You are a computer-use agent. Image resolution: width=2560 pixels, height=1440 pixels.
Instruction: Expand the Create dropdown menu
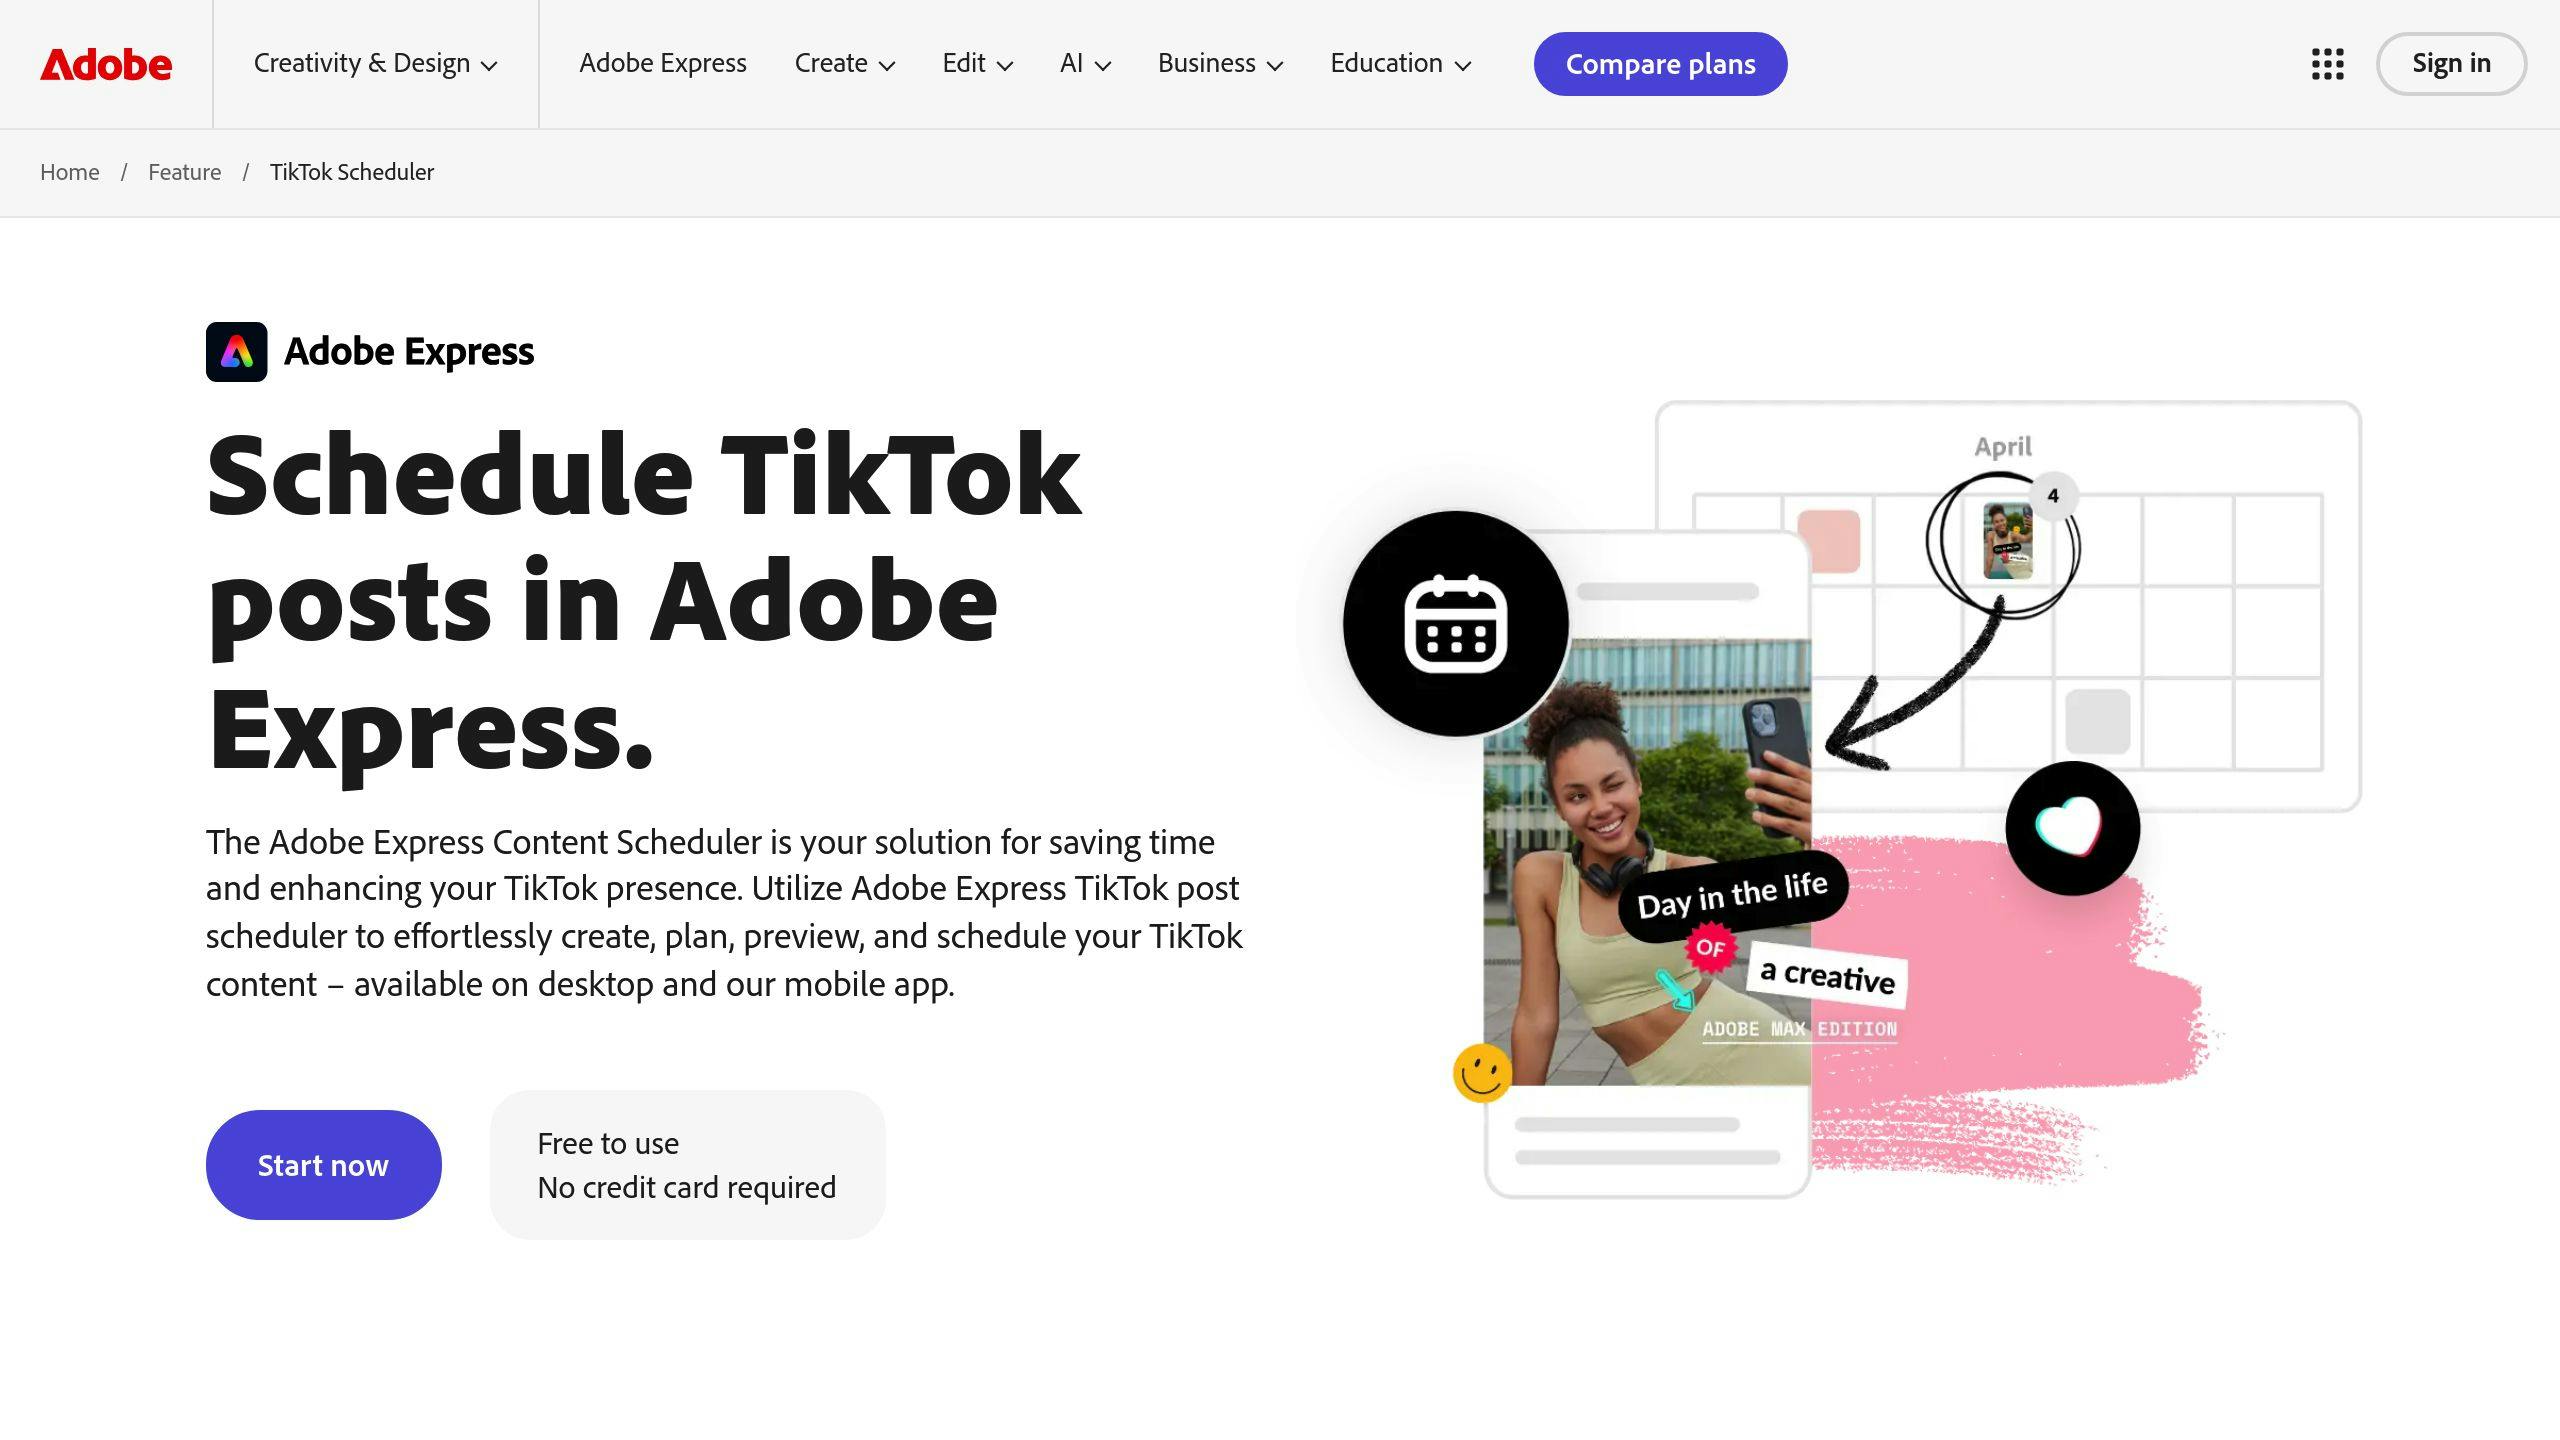pos(844,63)
